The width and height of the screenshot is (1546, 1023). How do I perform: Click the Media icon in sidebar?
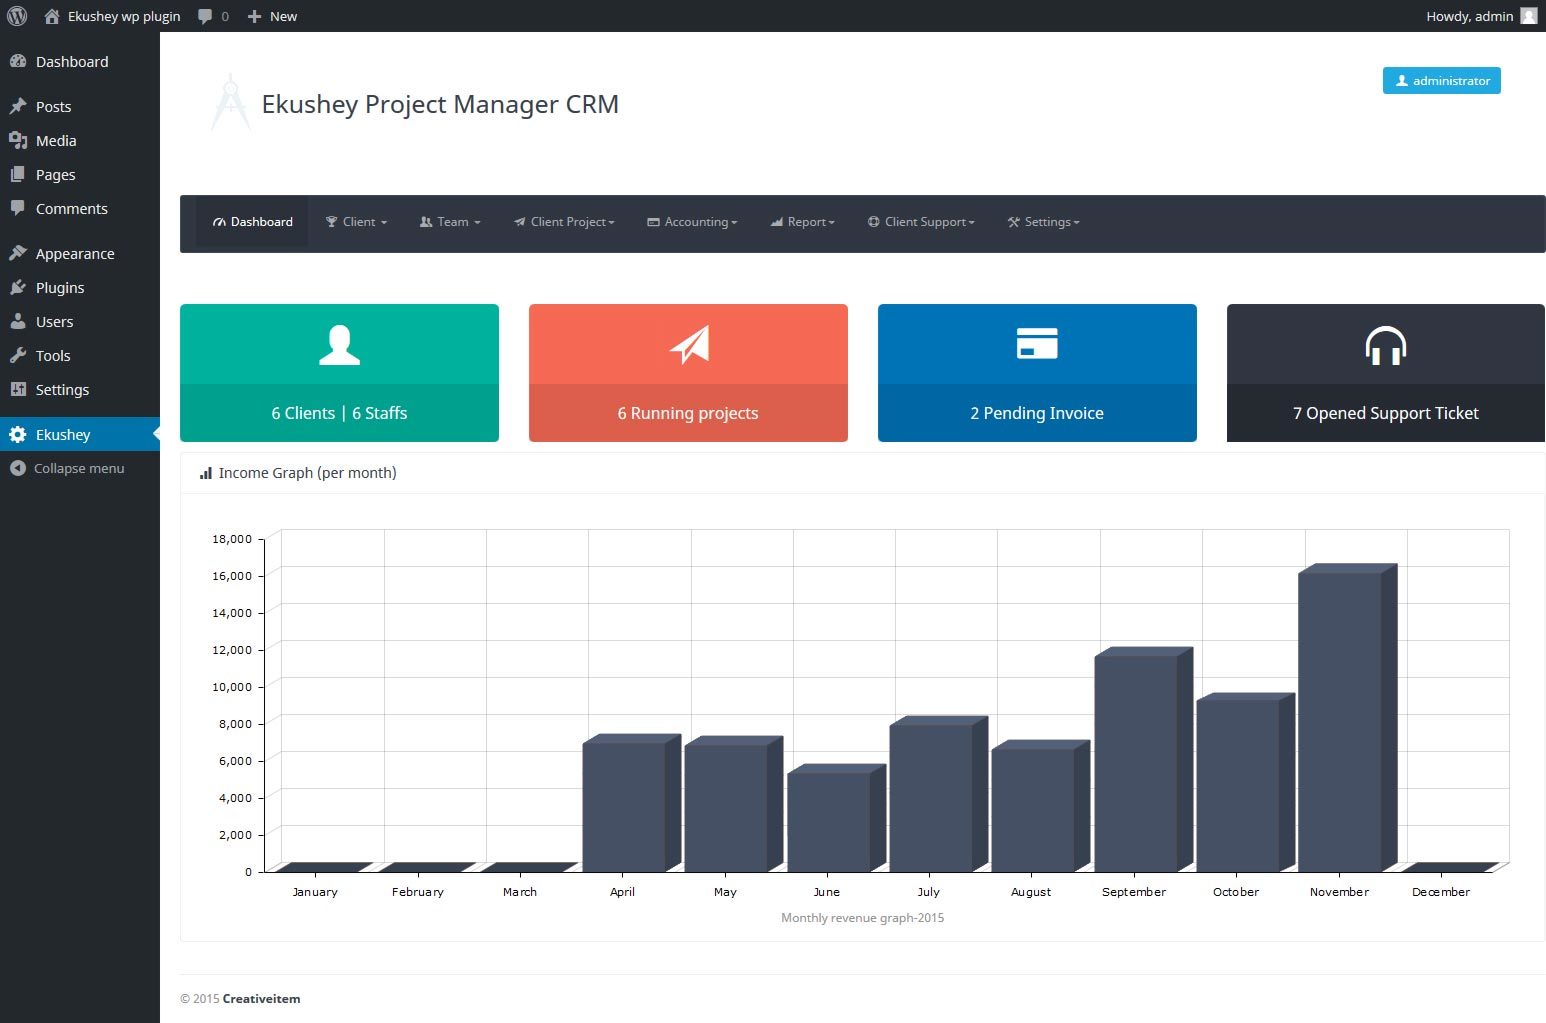pos(18,140)
